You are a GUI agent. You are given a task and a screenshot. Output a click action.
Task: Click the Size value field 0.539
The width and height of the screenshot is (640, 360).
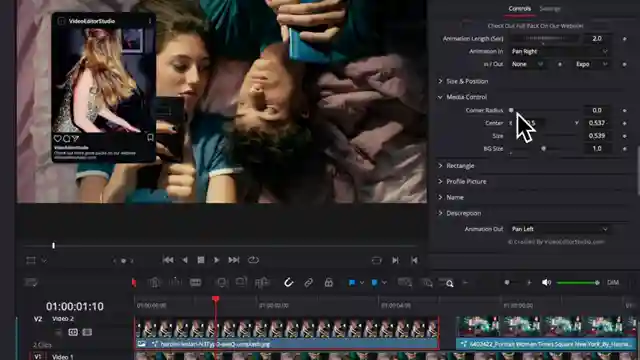coord(597,136)
